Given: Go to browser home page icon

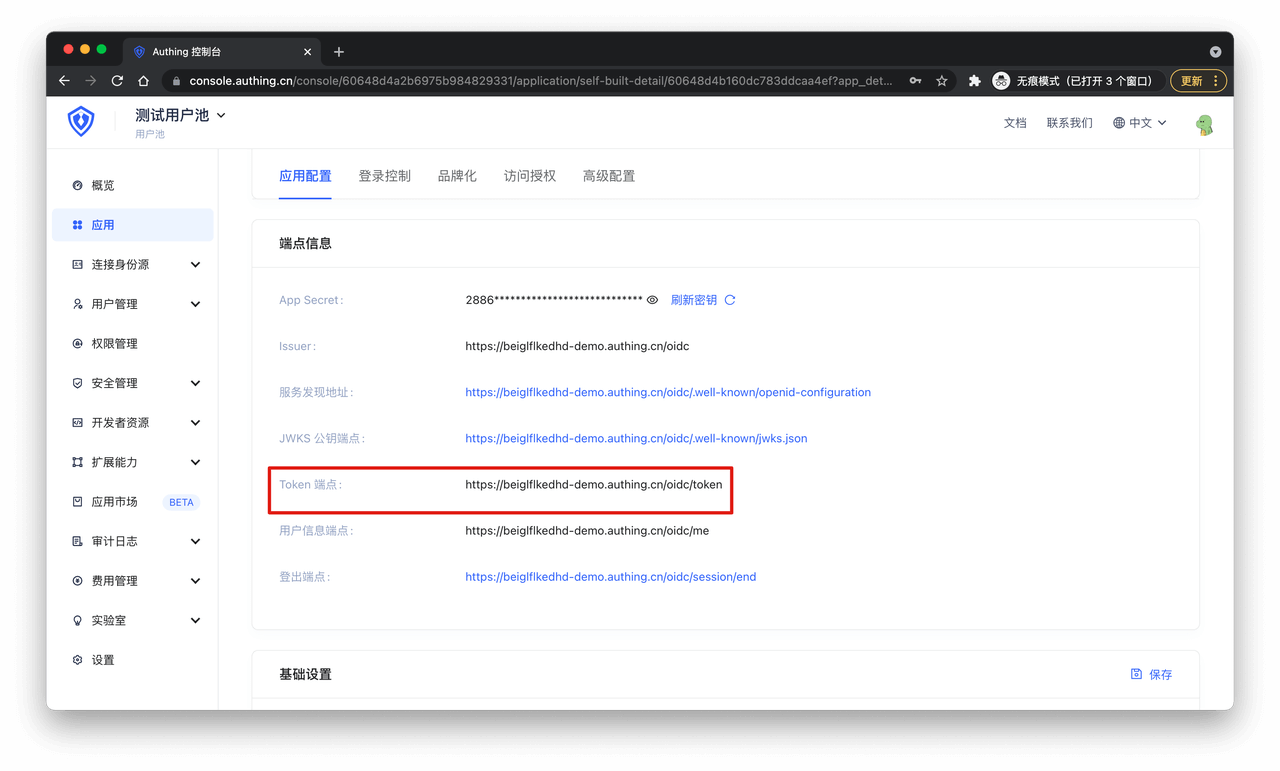Looking at the screenshot, I should [x=144, y=81].
